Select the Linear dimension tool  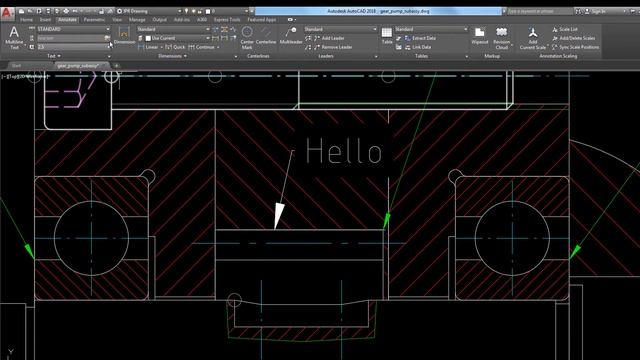[x=148, y=47]
